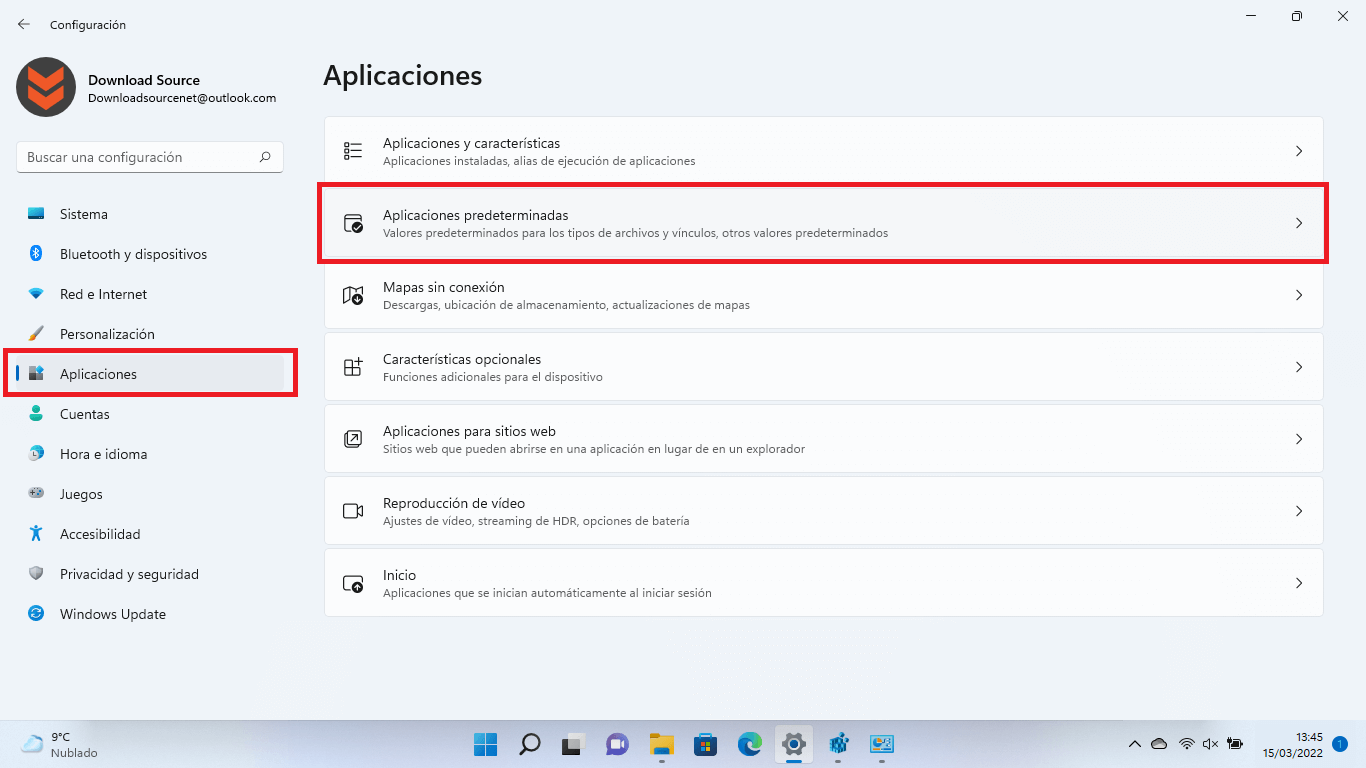
Task: Select Red e Internet in sidebar
Action: (150, 294)
